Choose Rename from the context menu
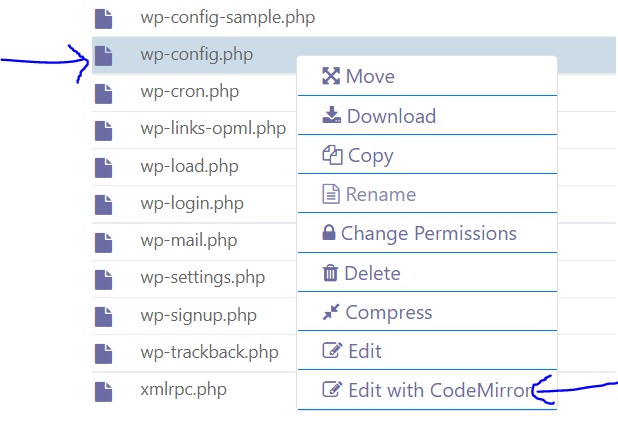 427,194
